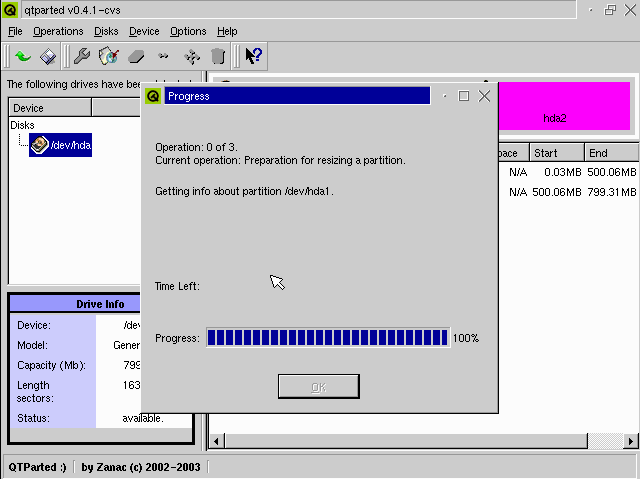
Task: Click 'by Zanac (c) 2002-2003' status text
Action: coord(141,467)
